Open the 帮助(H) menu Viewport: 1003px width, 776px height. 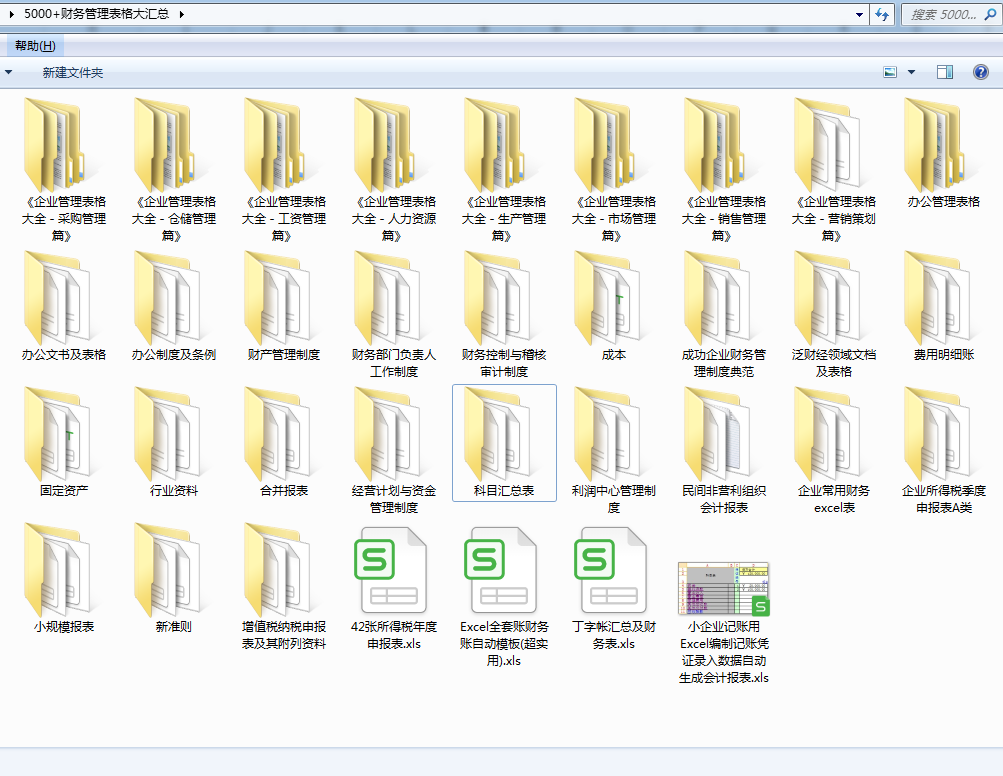pos(35,46)
